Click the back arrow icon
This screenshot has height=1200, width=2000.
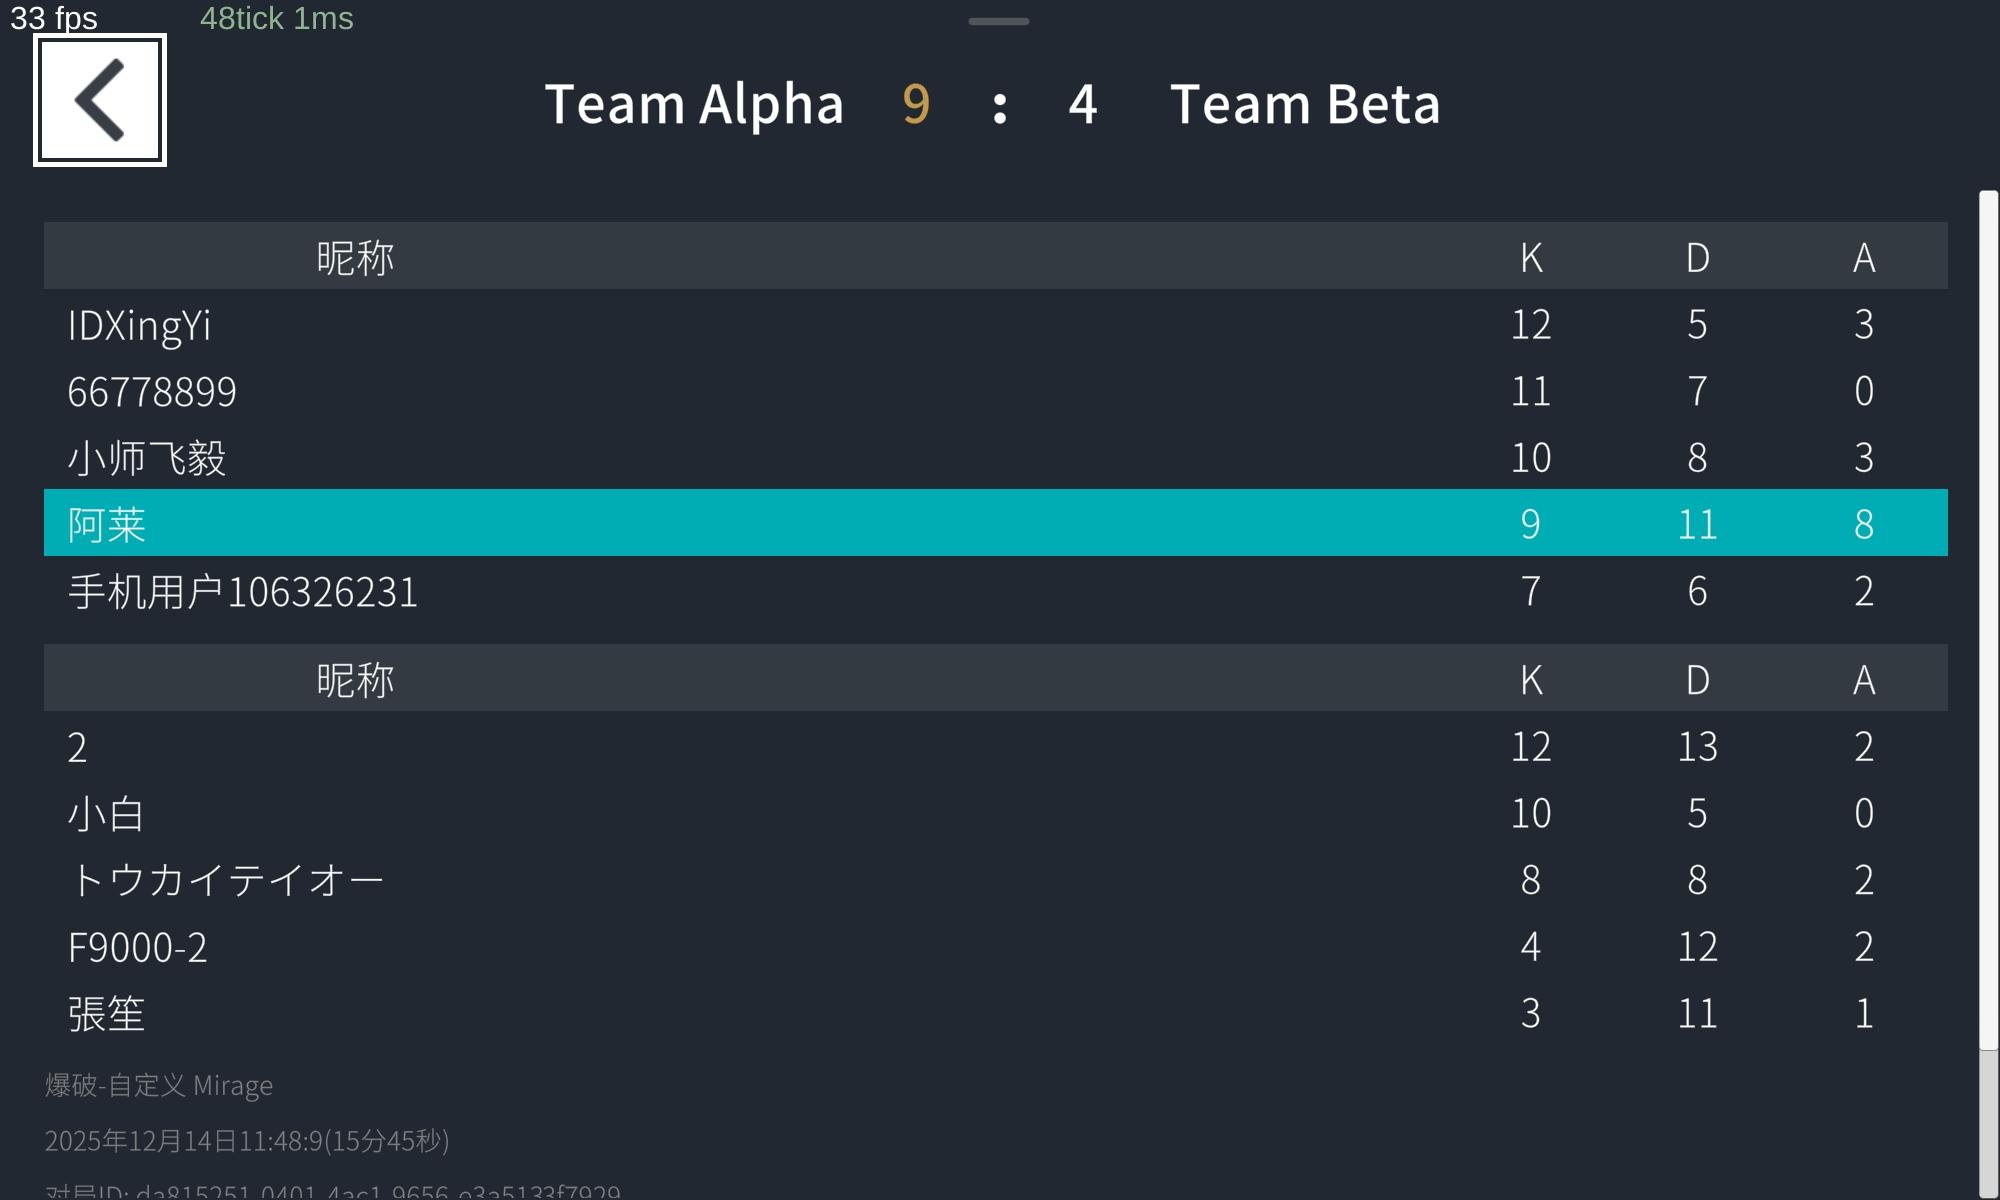pyautogui.click(x=100, y=100)
